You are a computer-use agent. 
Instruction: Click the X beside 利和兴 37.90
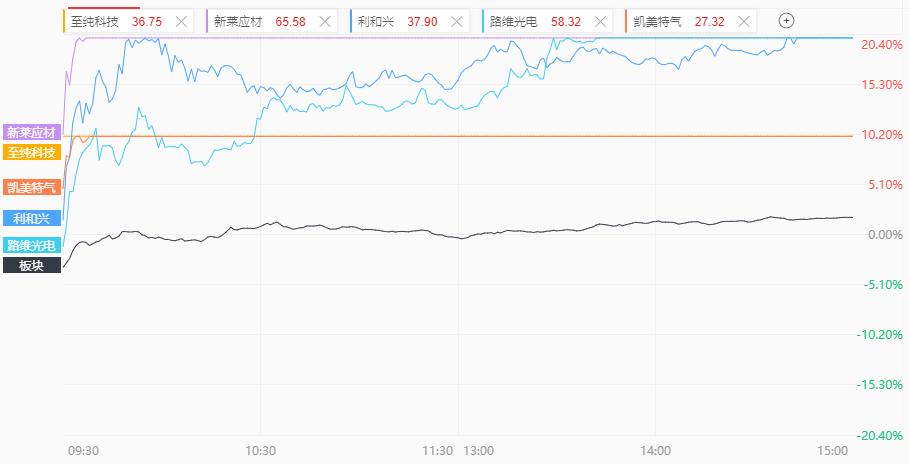click(x=456, y=21)
